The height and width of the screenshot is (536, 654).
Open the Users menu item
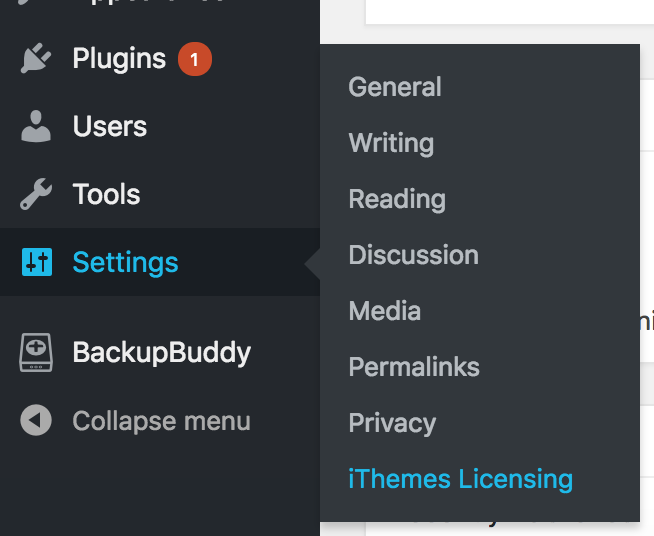[x=110, y=126]
